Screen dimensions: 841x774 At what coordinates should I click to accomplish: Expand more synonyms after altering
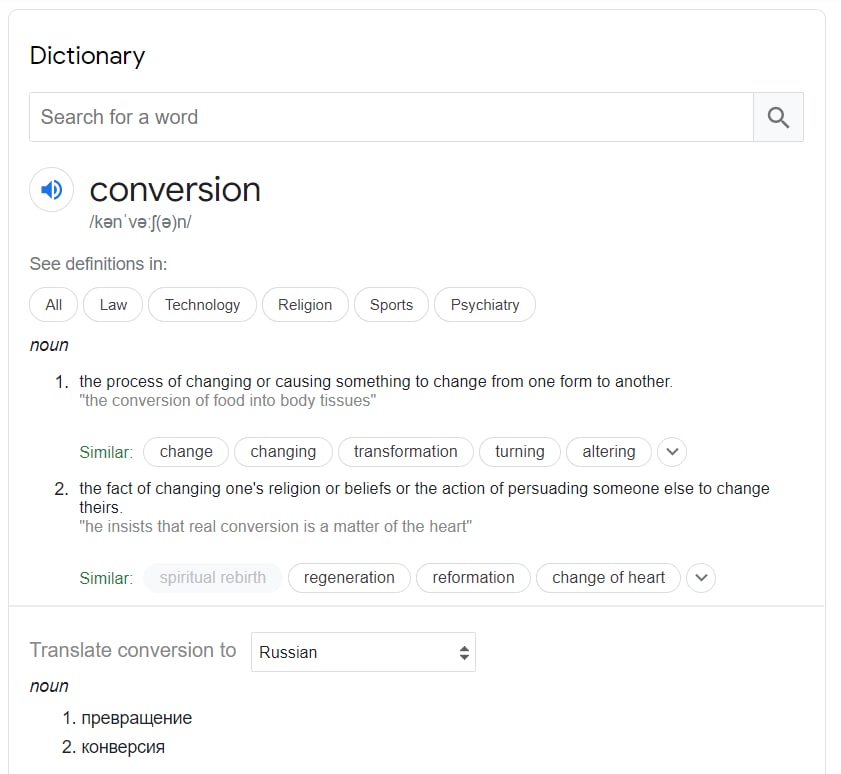(x=672, y=452)
